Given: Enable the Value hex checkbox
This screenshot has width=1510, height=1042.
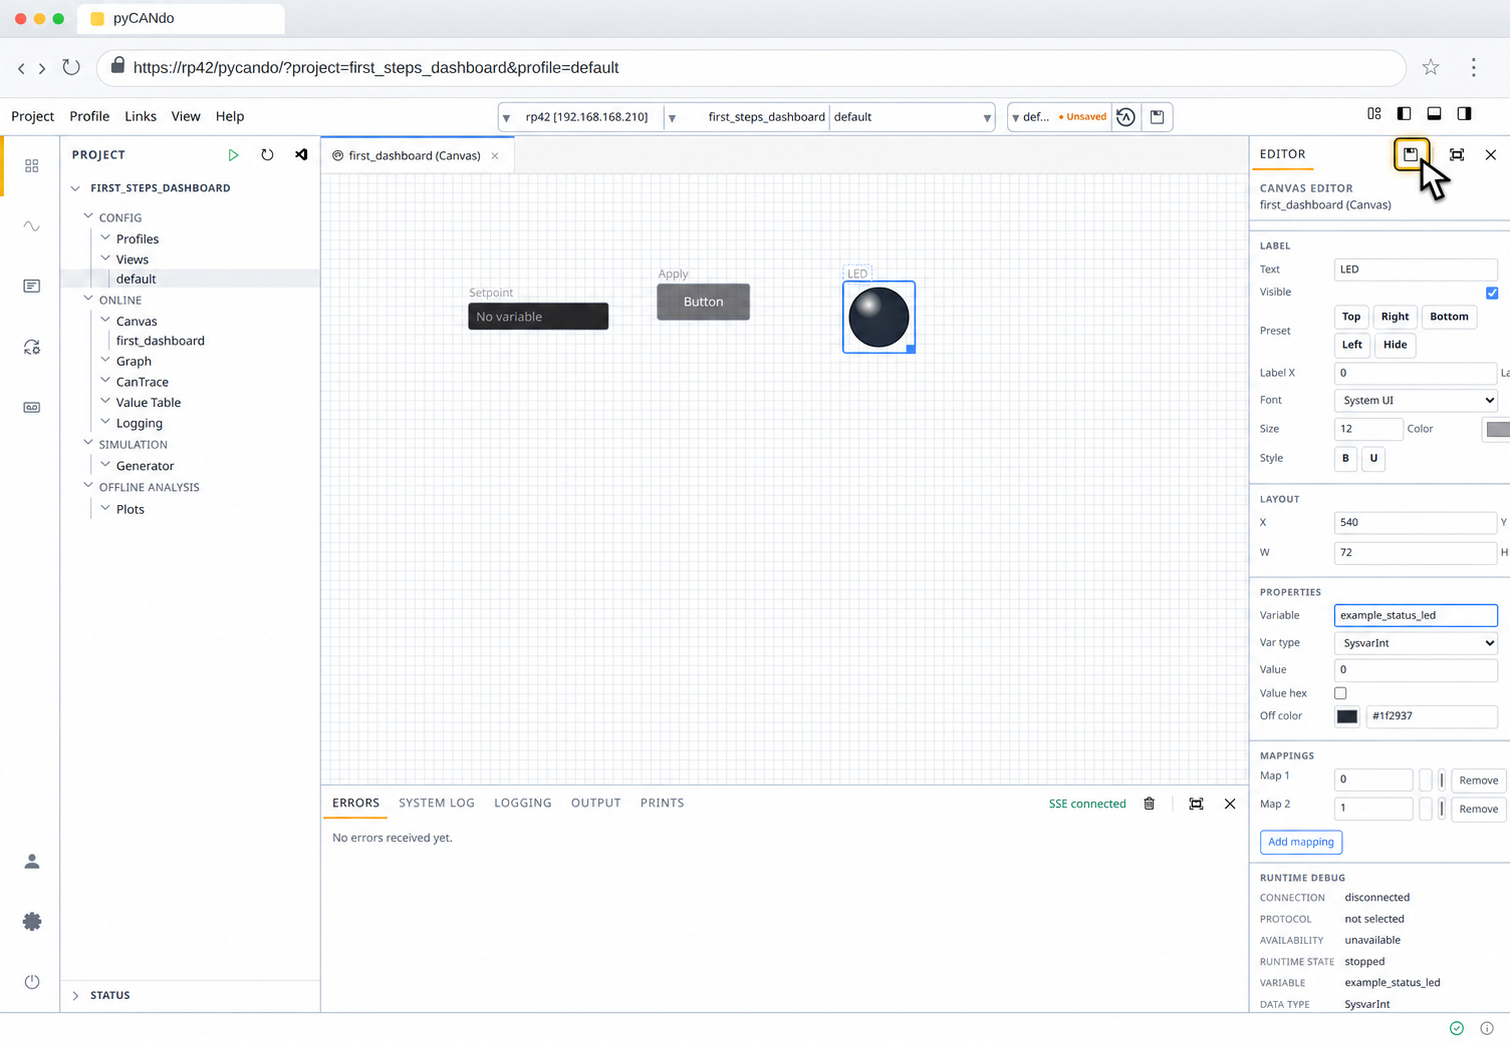Looking at the screenshot, I should point(1340,693).
